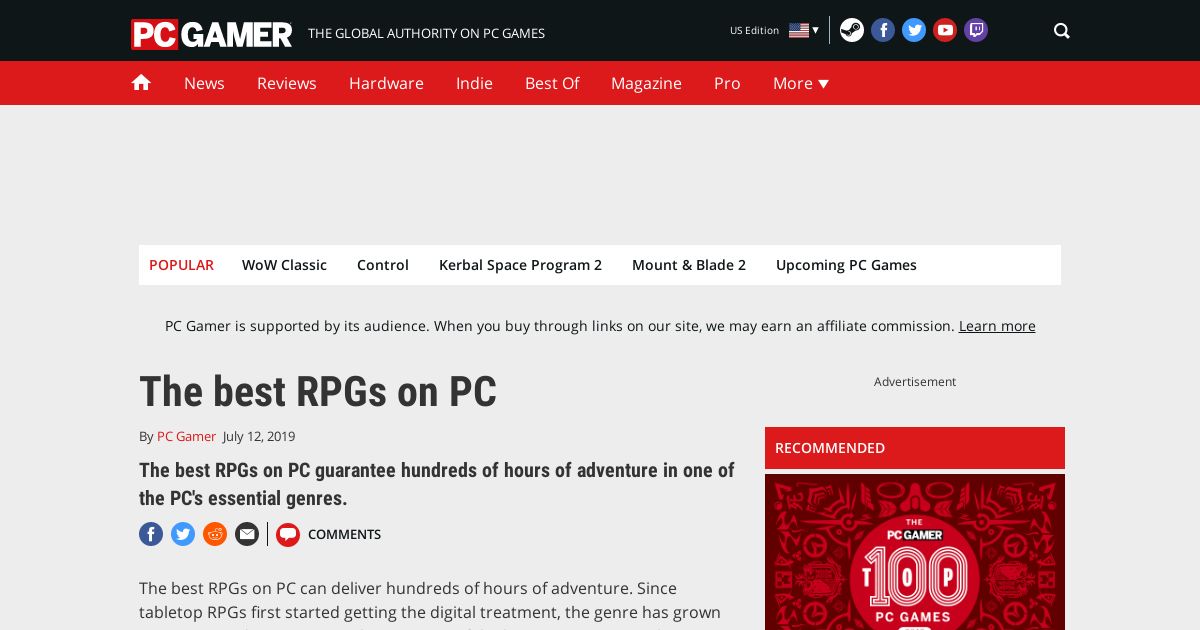Click the US Edition label text
This screenshot has height=630, width=1200.
click(x=754, y=31)
